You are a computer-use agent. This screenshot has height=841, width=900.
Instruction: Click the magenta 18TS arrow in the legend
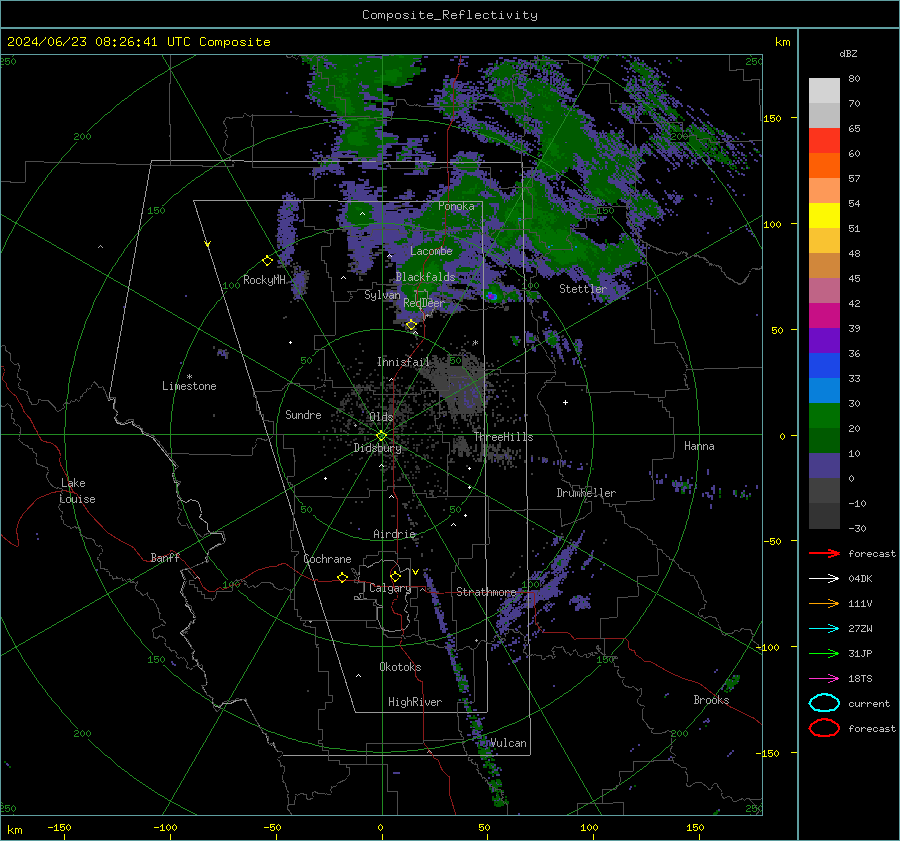click(824, 679)
